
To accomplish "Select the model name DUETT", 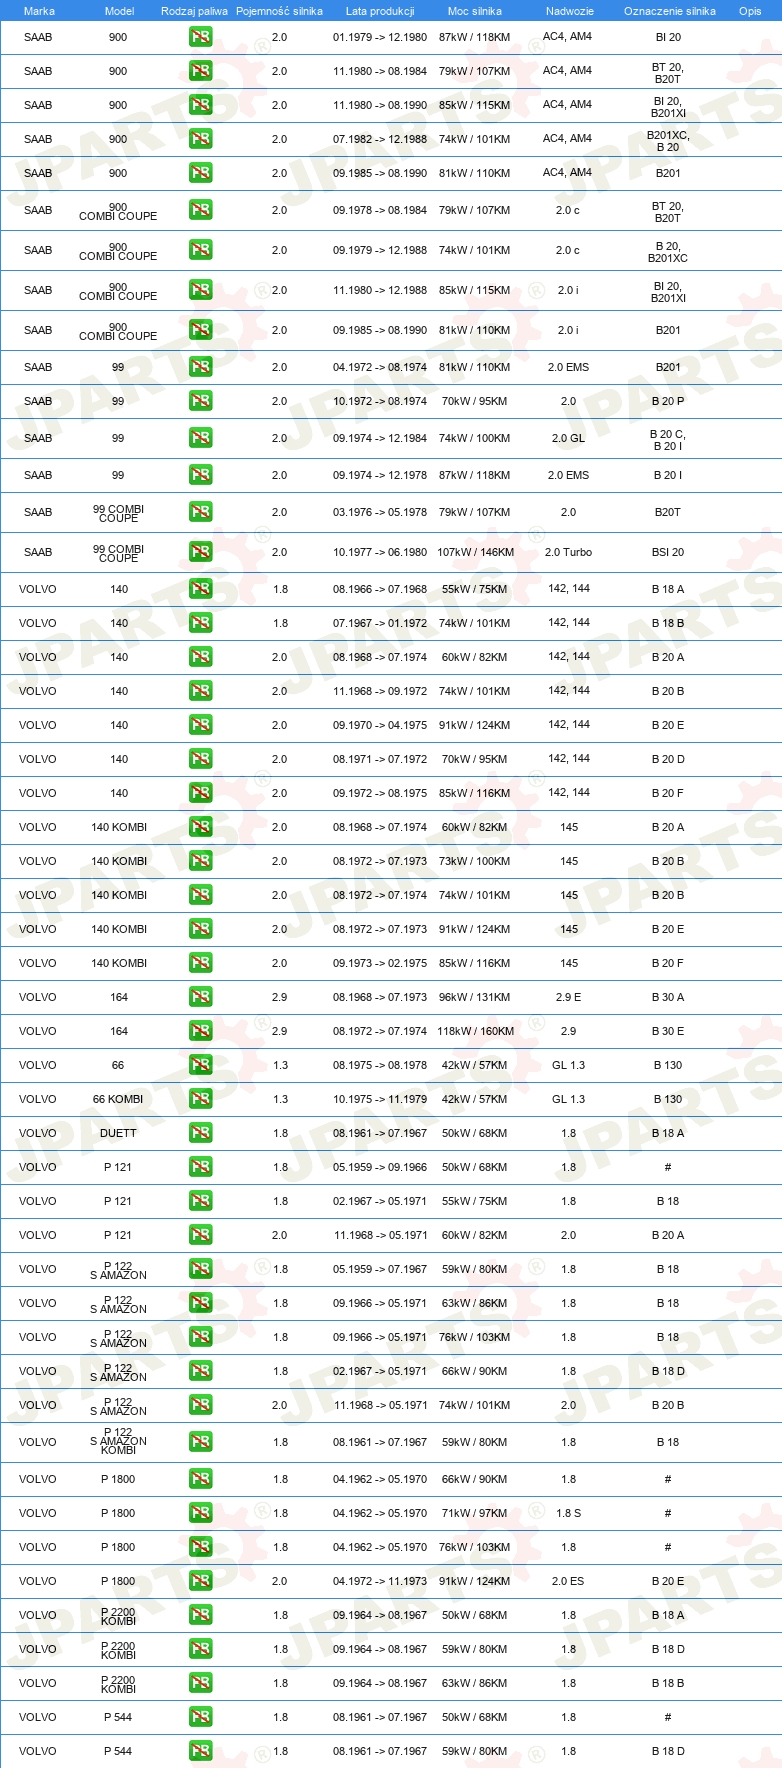I will coord(119,1133).
